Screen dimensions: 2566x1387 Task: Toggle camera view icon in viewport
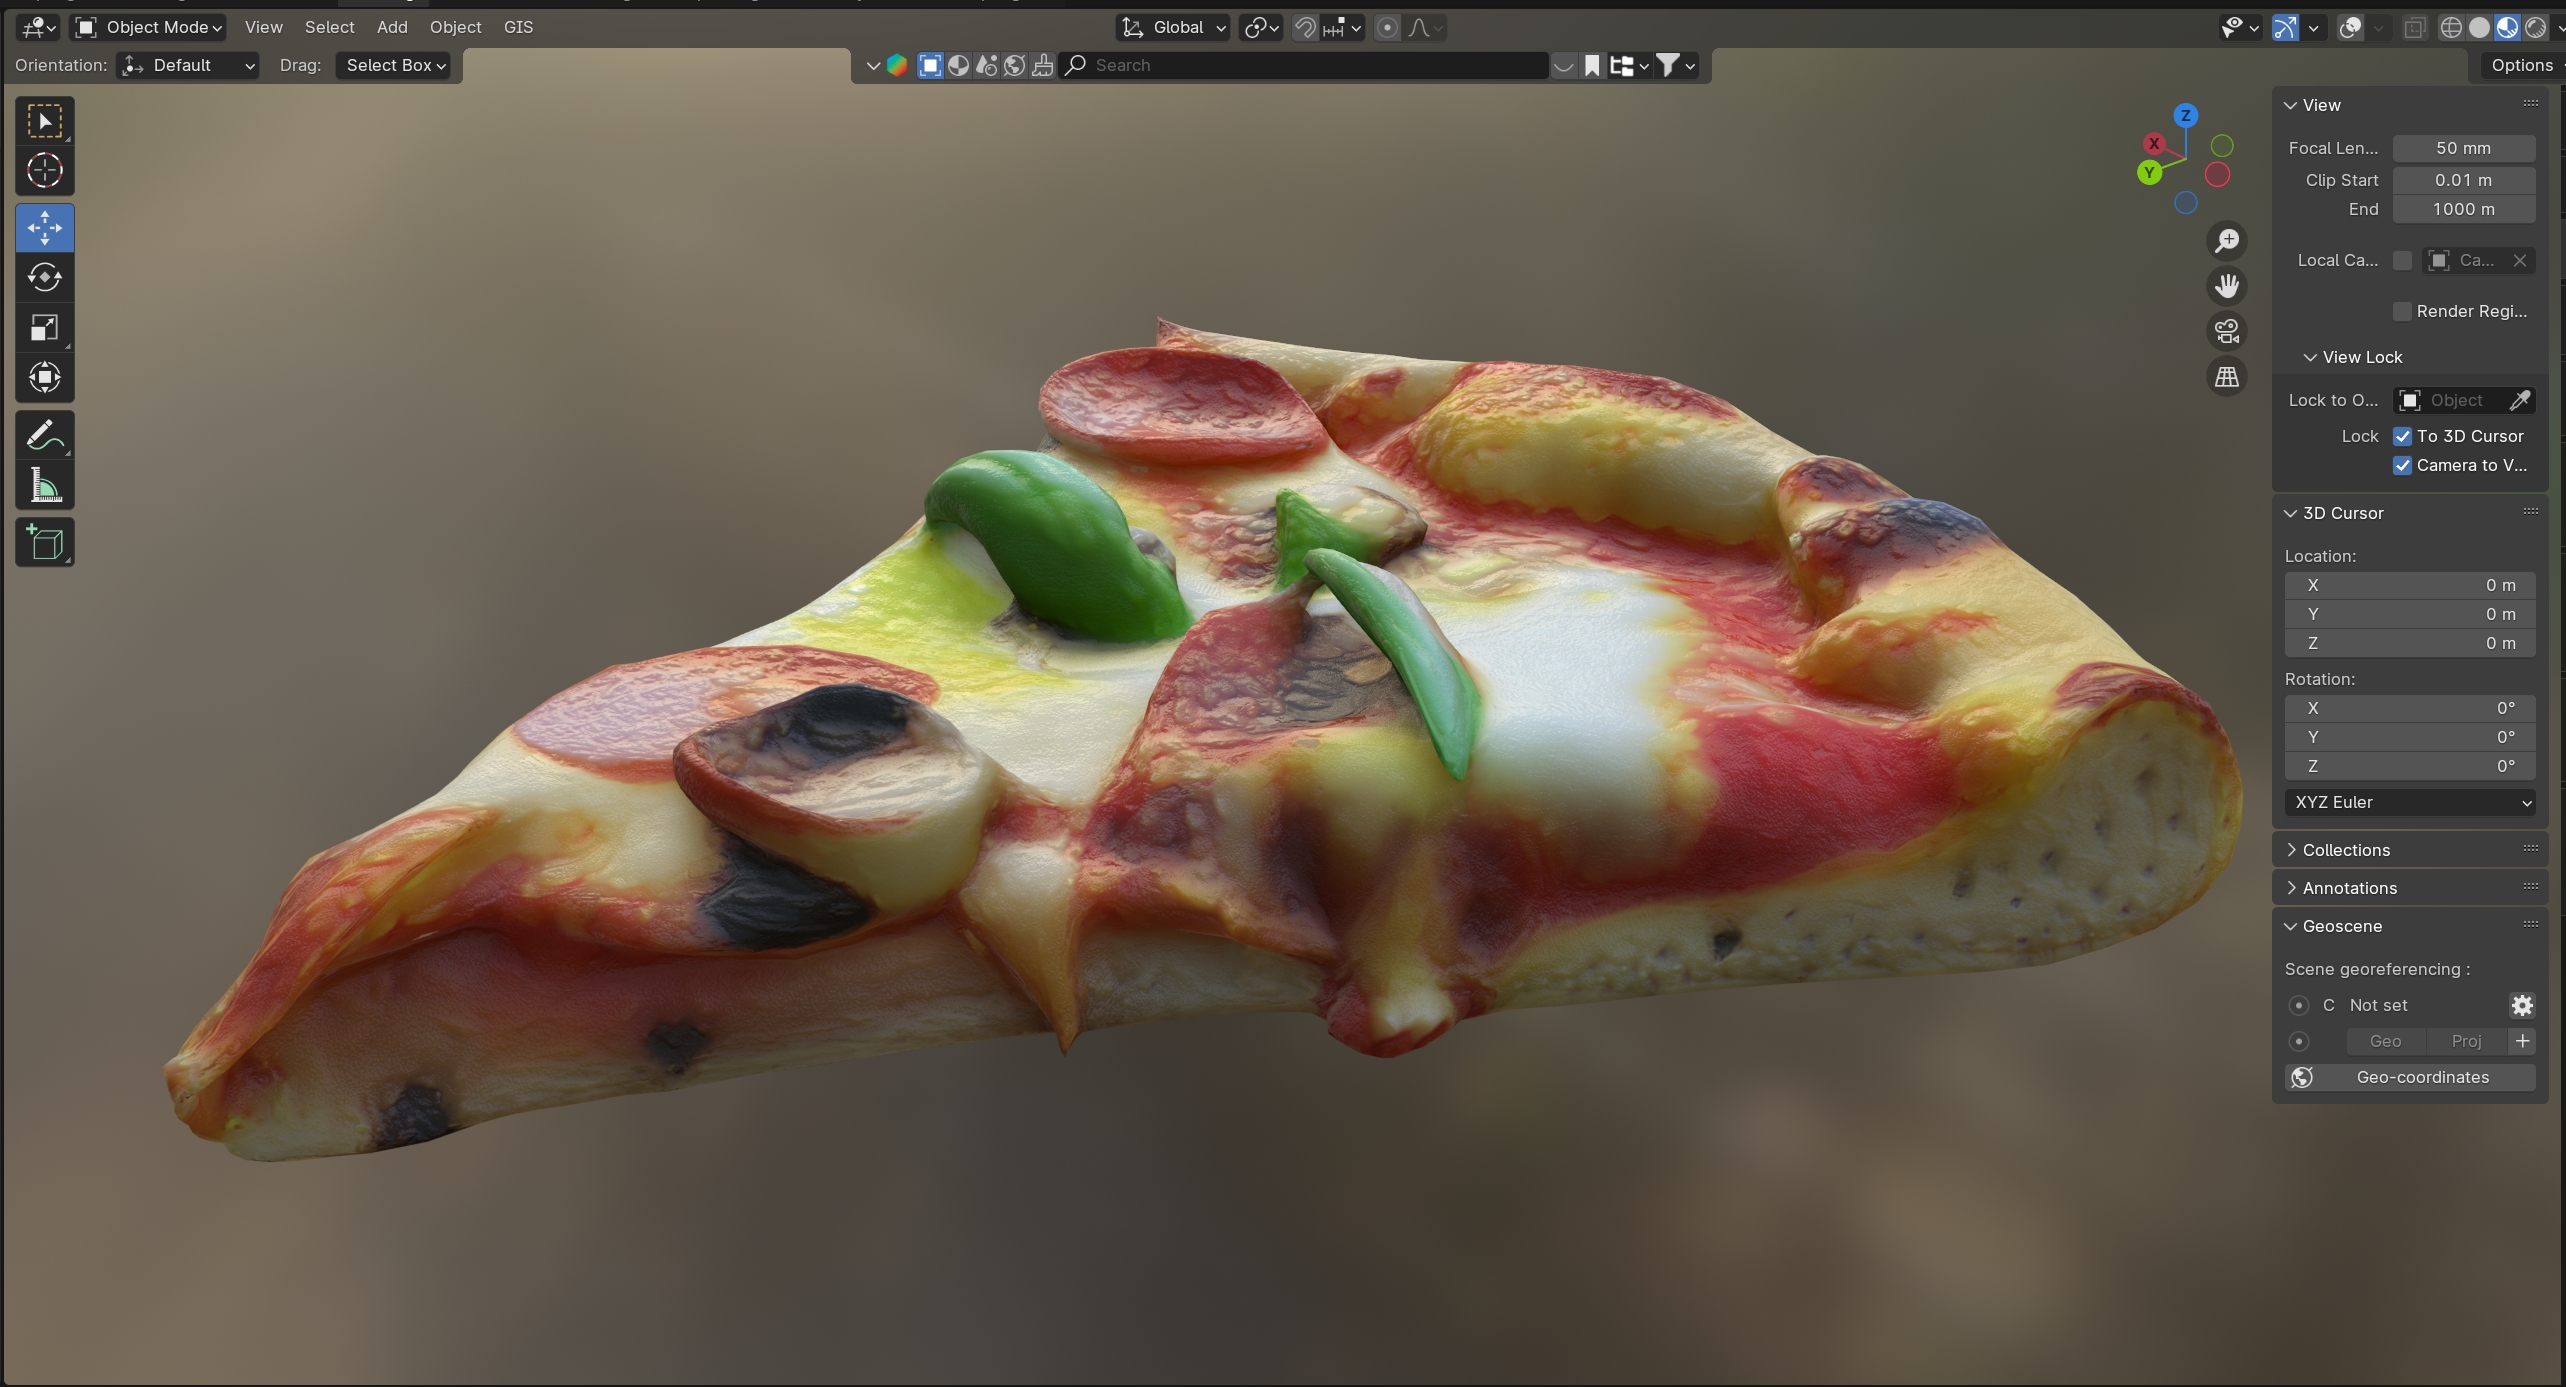(2226, 331)
